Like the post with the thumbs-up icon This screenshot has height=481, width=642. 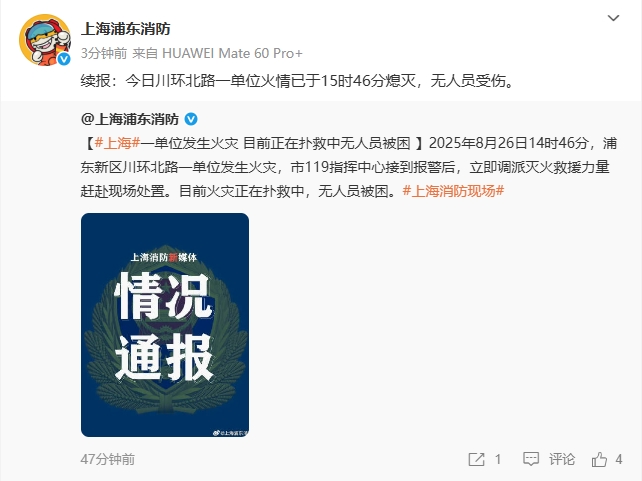click(599, 459)
